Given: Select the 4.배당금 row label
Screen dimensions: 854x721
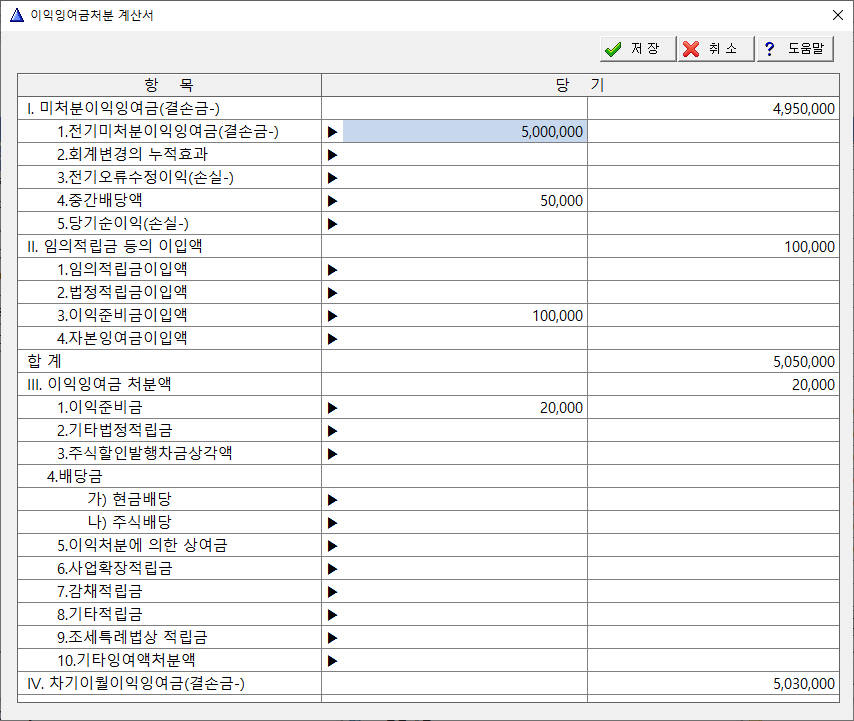Looking at the screenshot, I should point(75,476).
